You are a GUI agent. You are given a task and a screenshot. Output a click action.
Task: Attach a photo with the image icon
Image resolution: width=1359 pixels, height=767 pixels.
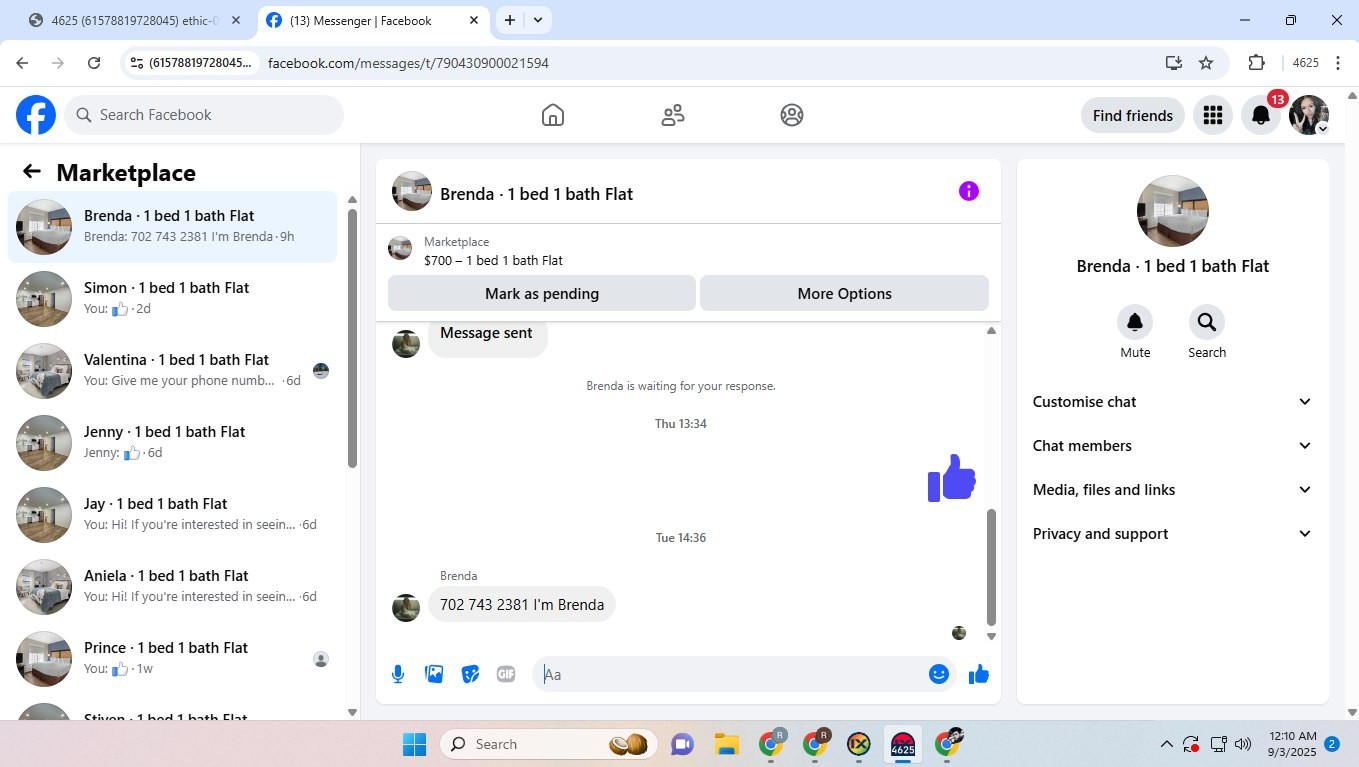pos(434,674)
